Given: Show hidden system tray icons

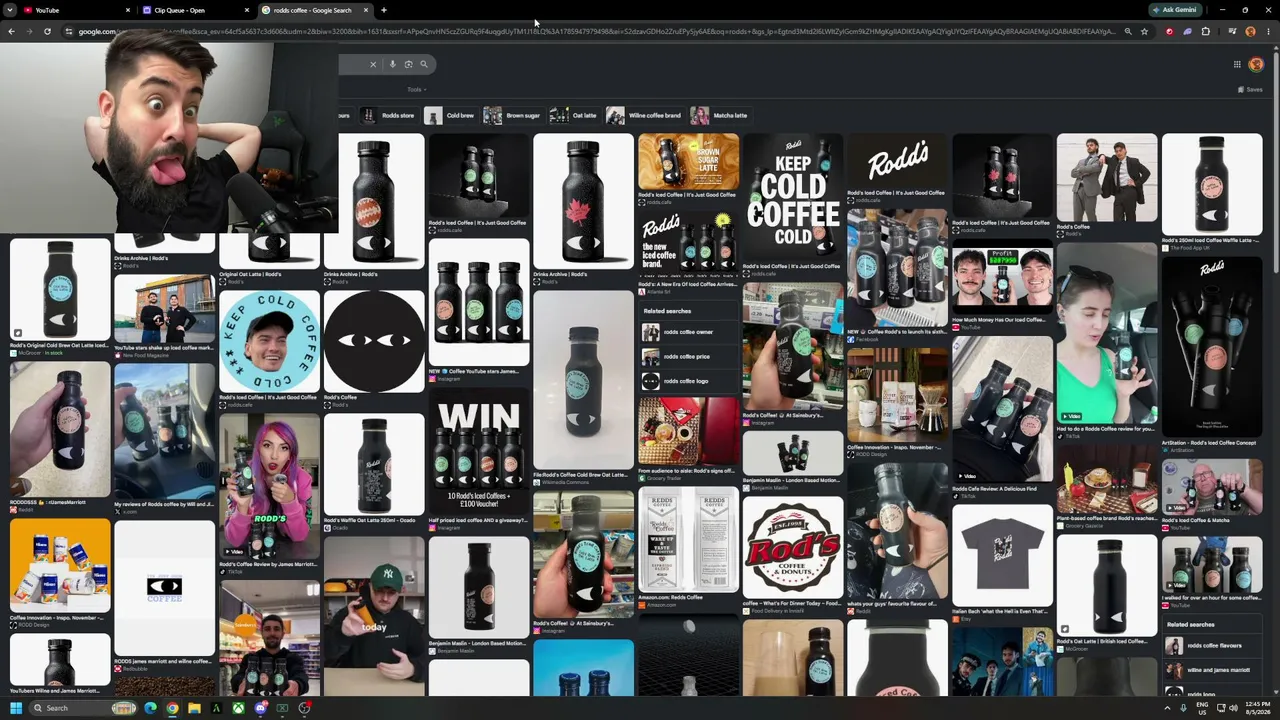Looking at the screenshot, I should click(x=1167, y=708).
